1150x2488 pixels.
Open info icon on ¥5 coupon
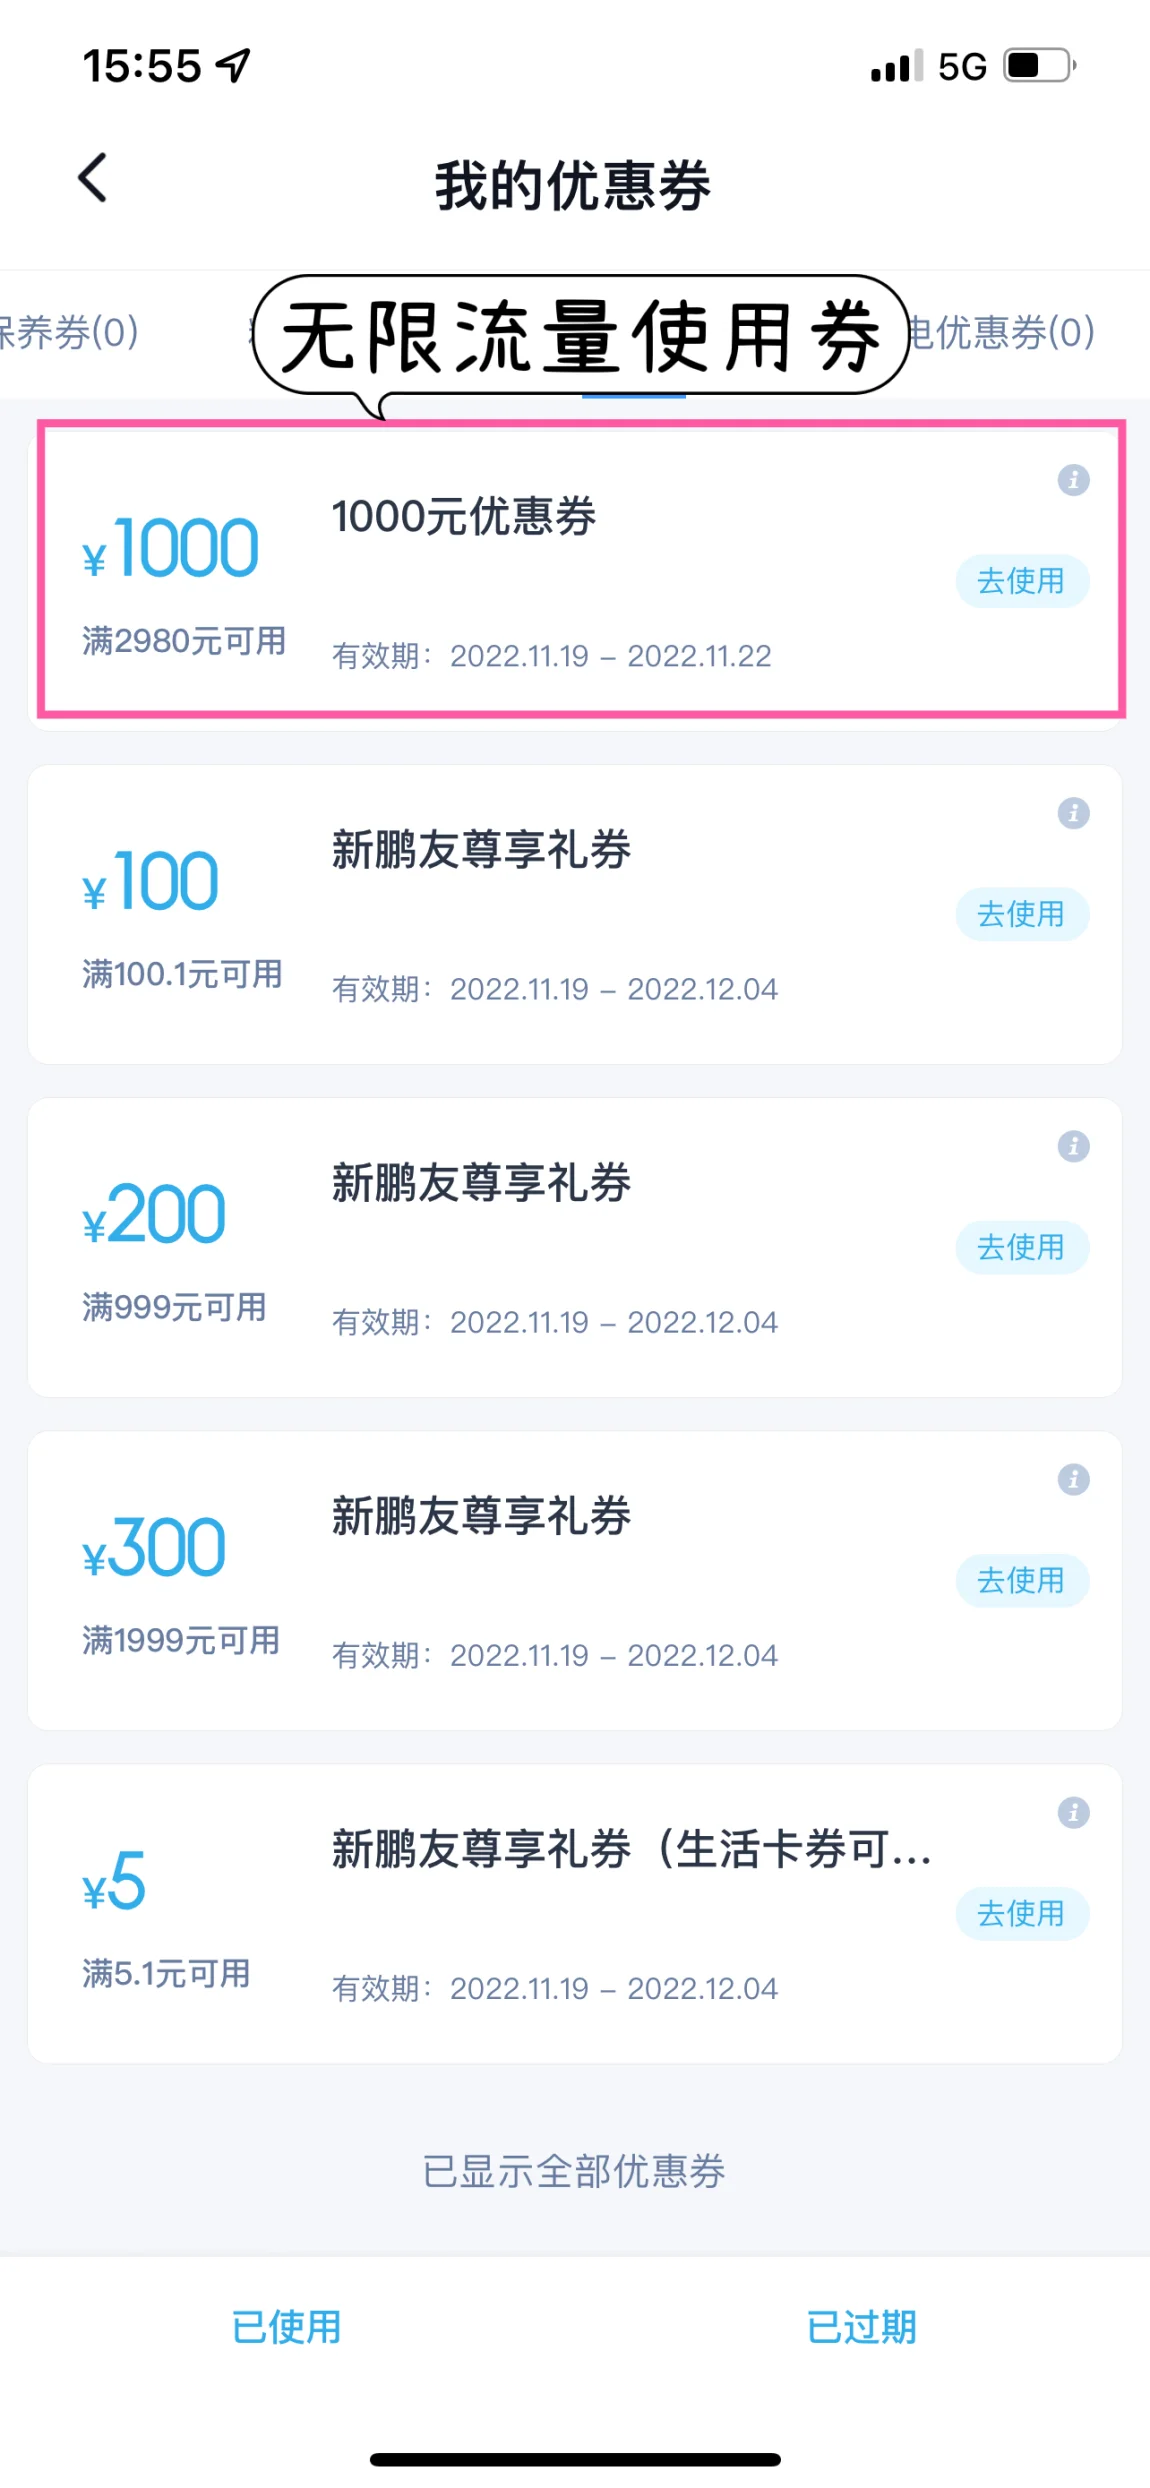click(x=1073, y=1812)
